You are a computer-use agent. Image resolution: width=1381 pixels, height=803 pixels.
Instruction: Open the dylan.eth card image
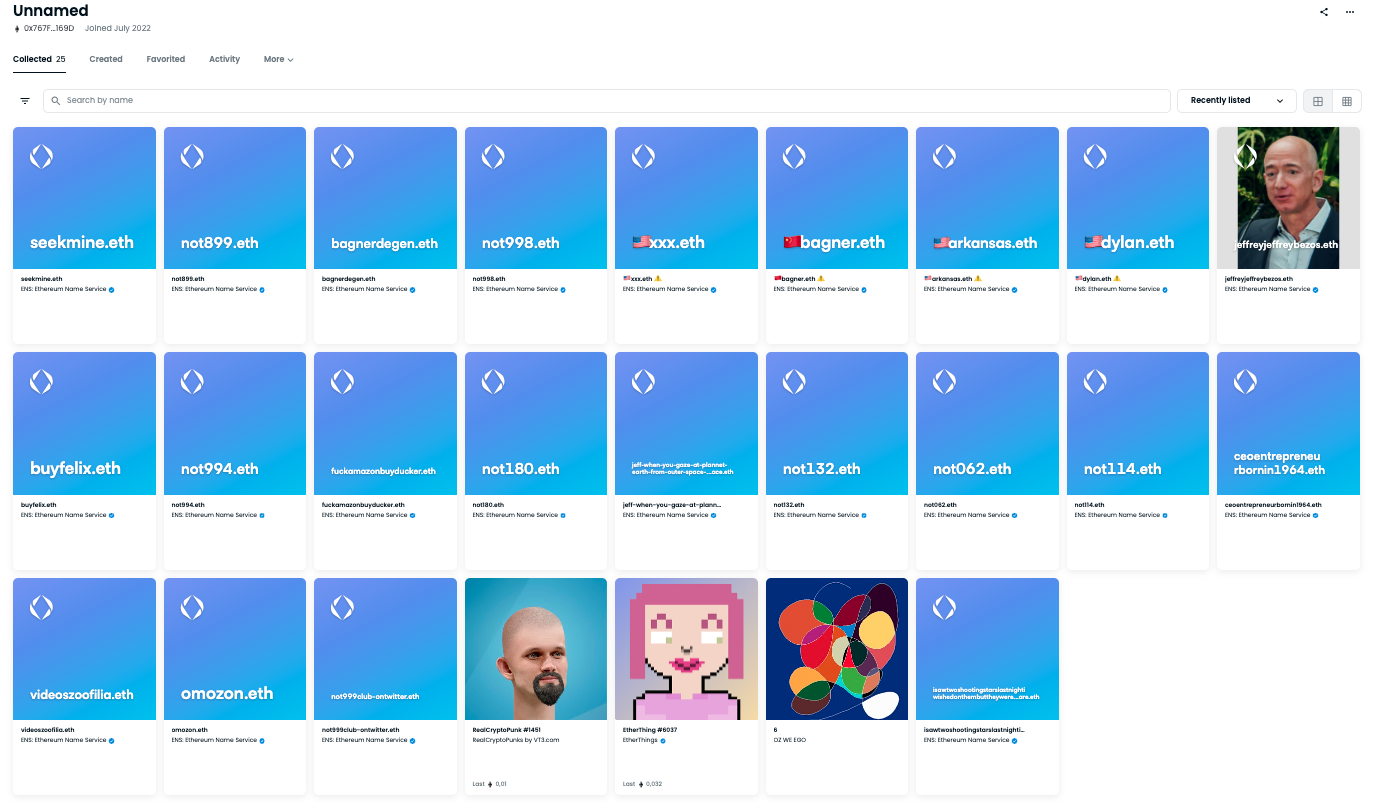[x=1138, y=198]
